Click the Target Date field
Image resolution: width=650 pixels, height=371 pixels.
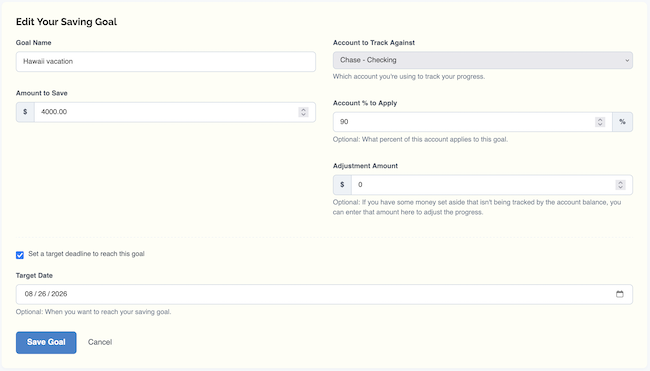click(324, 294)
